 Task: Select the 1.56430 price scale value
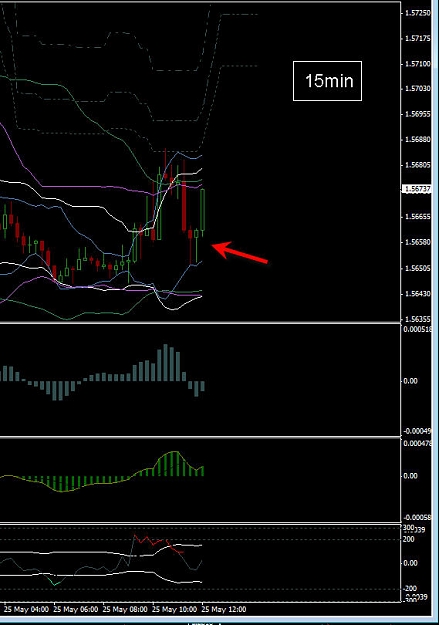pyautogui.click(x=417, y=294)
